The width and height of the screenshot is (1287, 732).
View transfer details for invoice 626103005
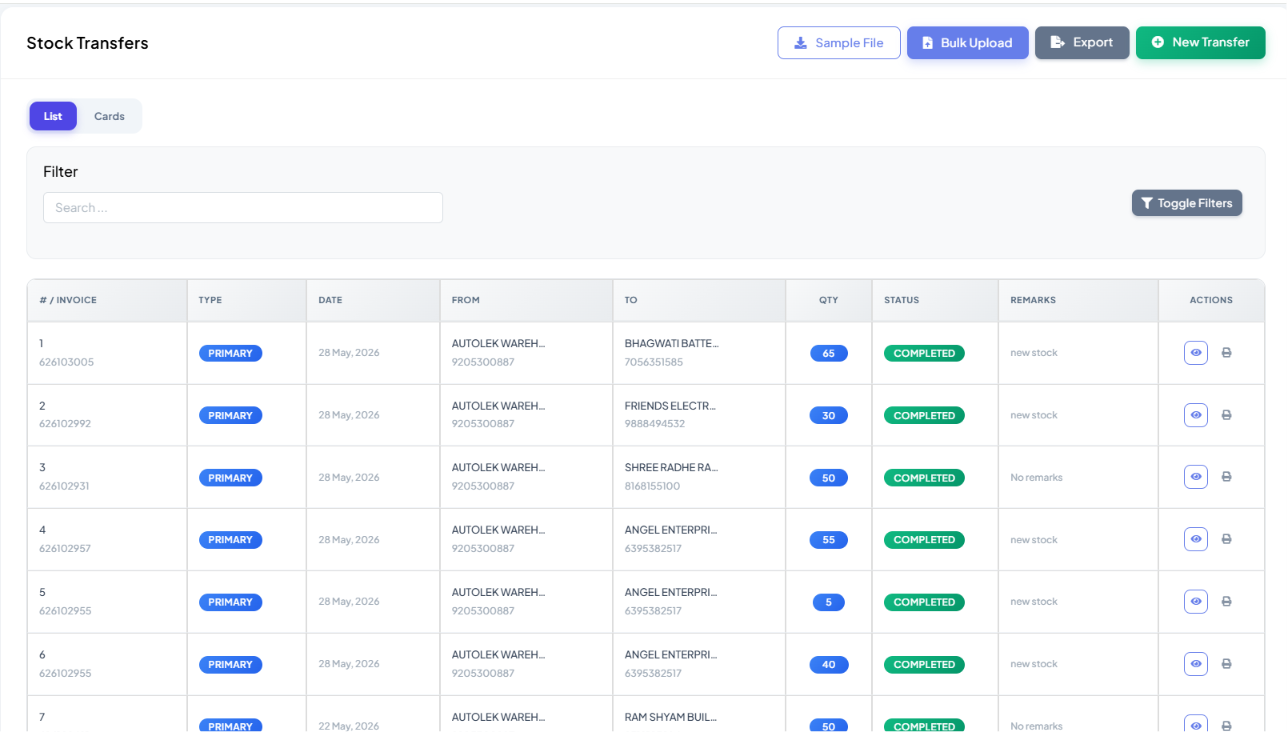click(1196, 353)
